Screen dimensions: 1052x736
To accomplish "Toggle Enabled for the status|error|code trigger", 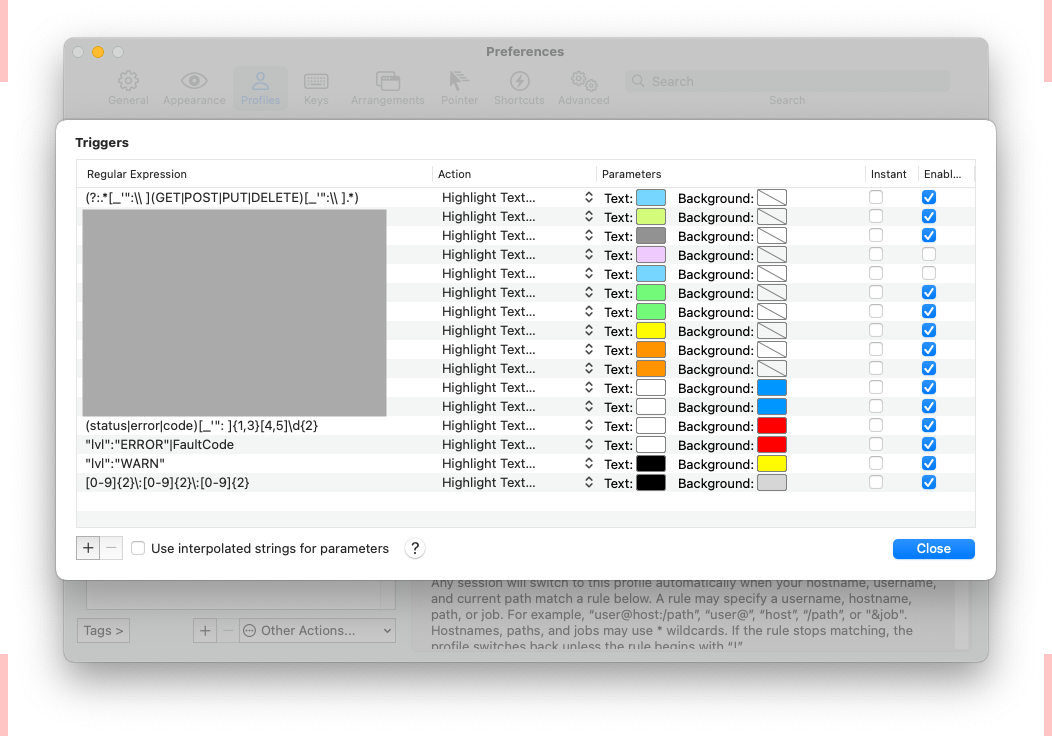I will 929,425.
